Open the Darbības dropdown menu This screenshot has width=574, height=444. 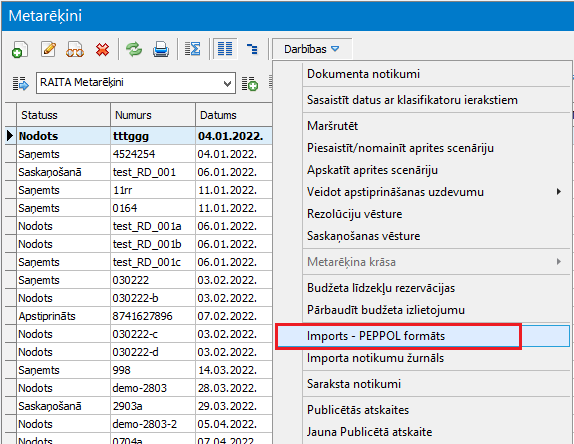312,49
